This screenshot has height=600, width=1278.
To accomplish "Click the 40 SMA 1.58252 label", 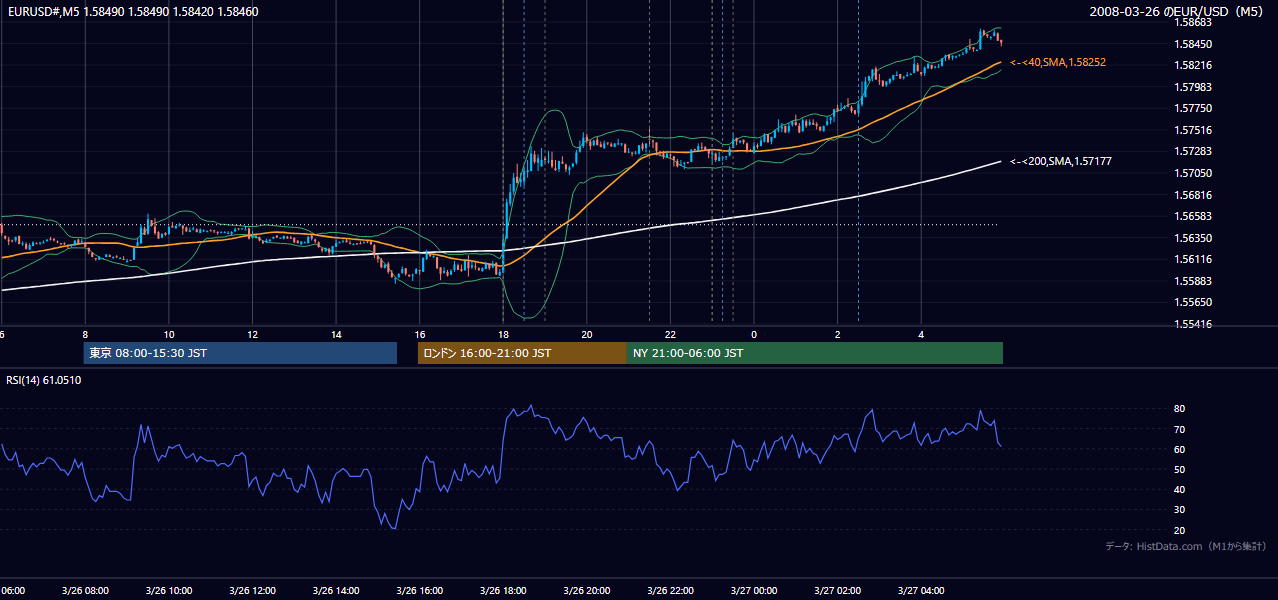I will point(1058,62).
